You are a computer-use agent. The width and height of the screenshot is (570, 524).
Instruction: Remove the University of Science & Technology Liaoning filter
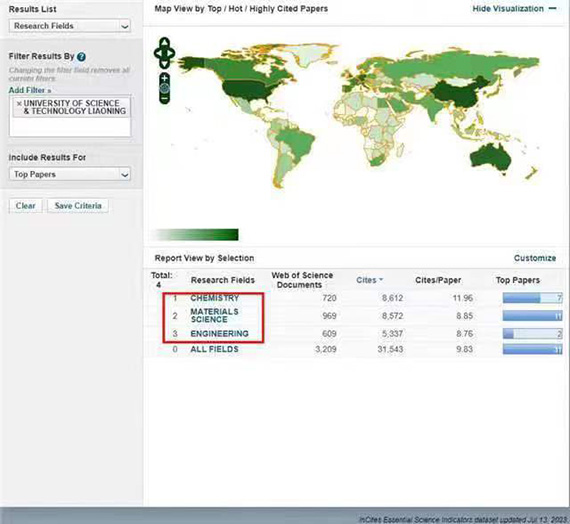[19, 104]
